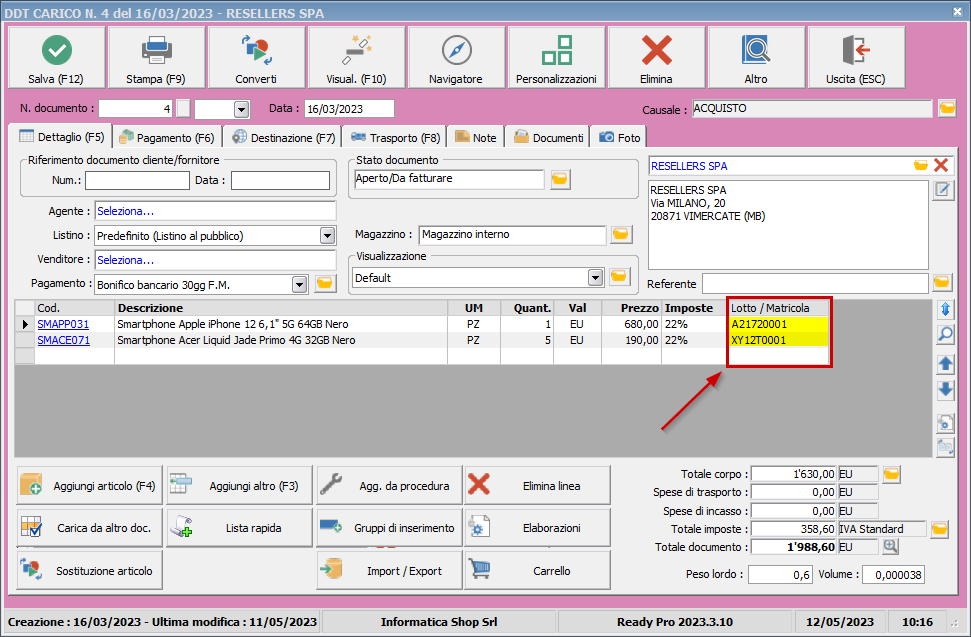Open article link SMAPP031

pyautogui.click(x=63, y=324)
